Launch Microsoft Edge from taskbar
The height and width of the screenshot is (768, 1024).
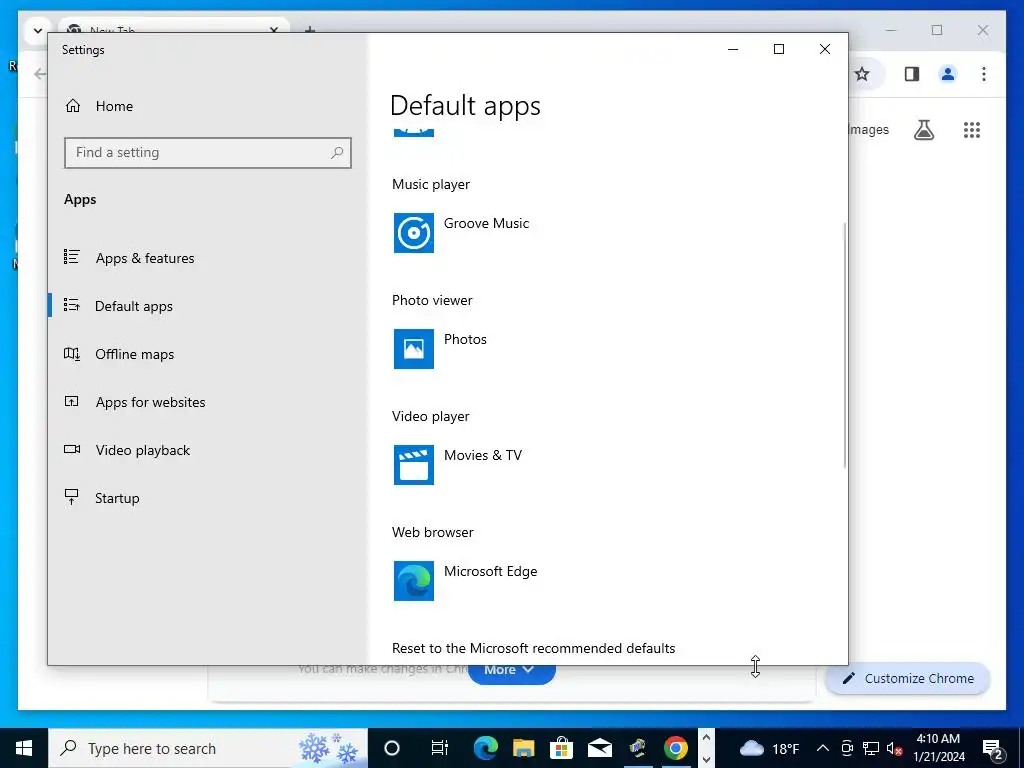485,748
